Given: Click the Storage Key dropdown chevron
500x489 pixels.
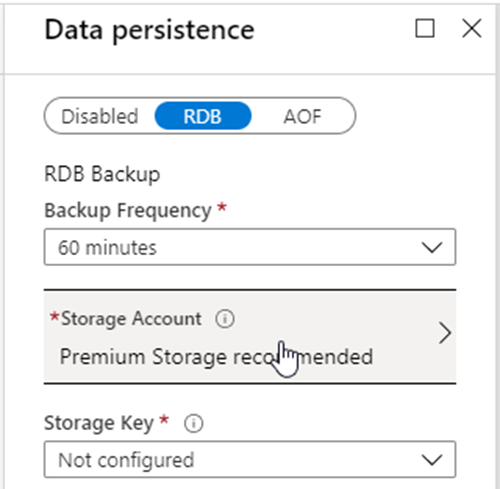Looking at the screenshot, I should (432, 460).
